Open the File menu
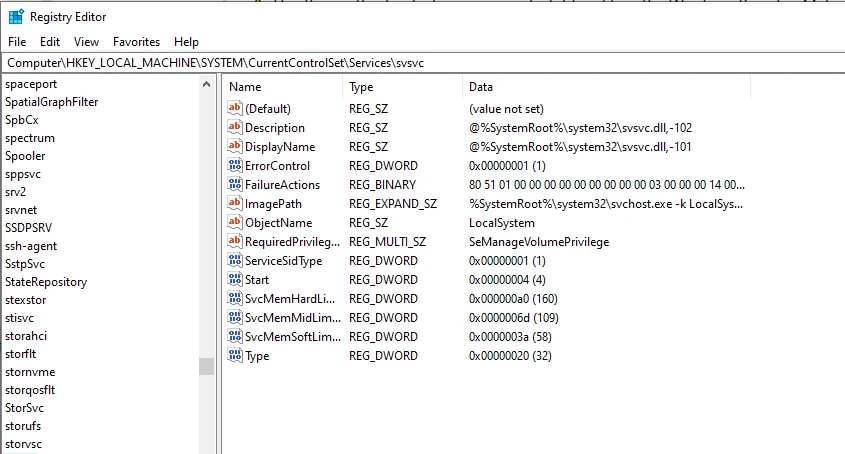 click(x=17, y=42)
